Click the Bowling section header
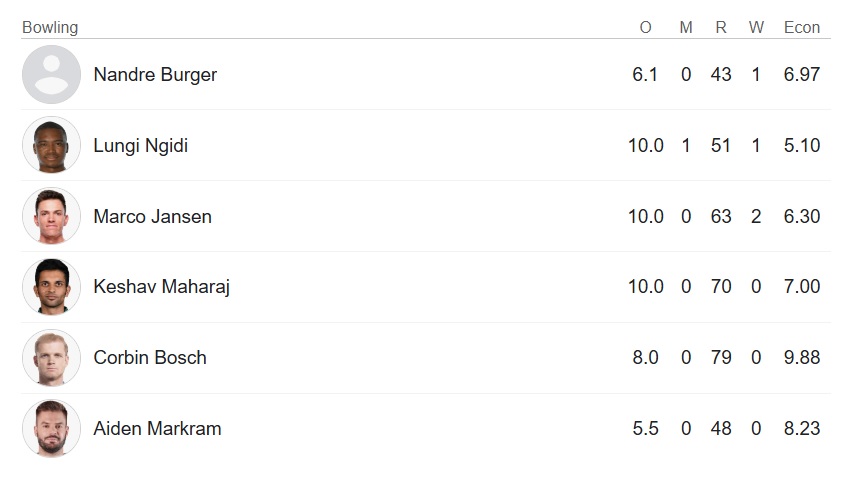 tap(50, 27)
